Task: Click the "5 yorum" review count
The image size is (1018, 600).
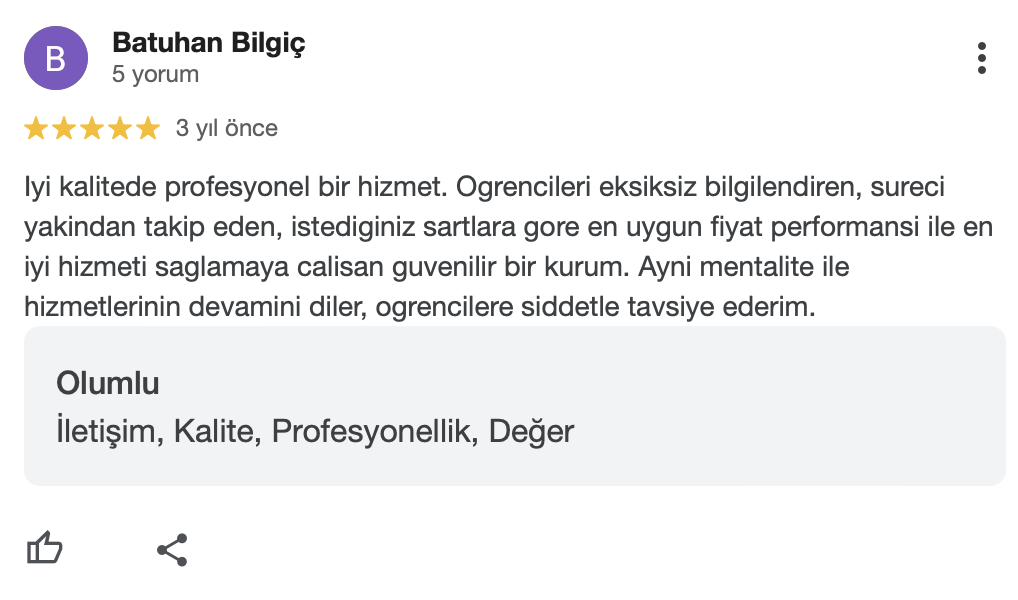Action: (155, 74)
